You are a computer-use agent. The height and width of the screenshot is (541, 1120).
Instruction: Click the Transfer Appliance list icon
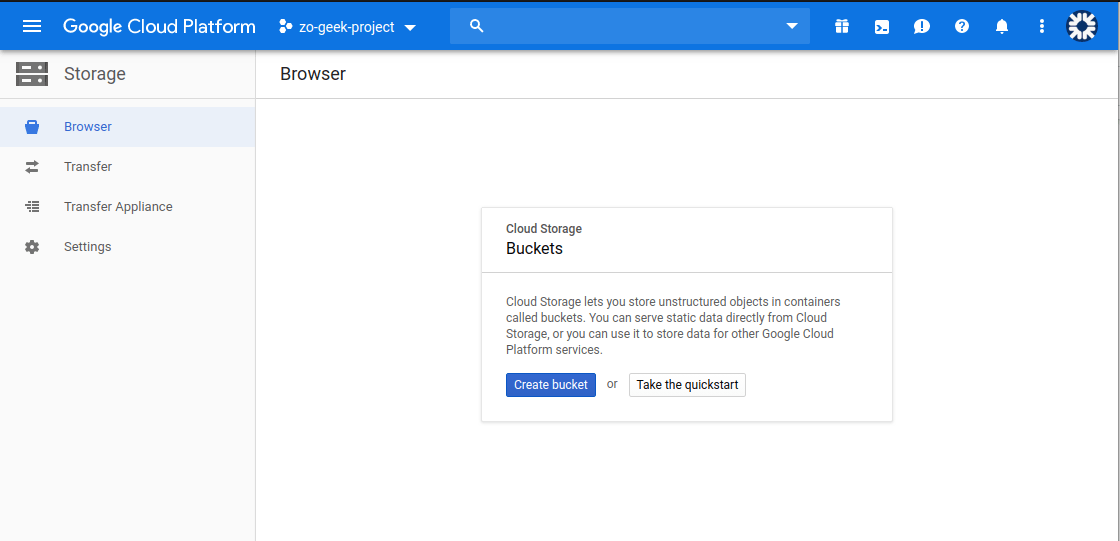point(32,207)
